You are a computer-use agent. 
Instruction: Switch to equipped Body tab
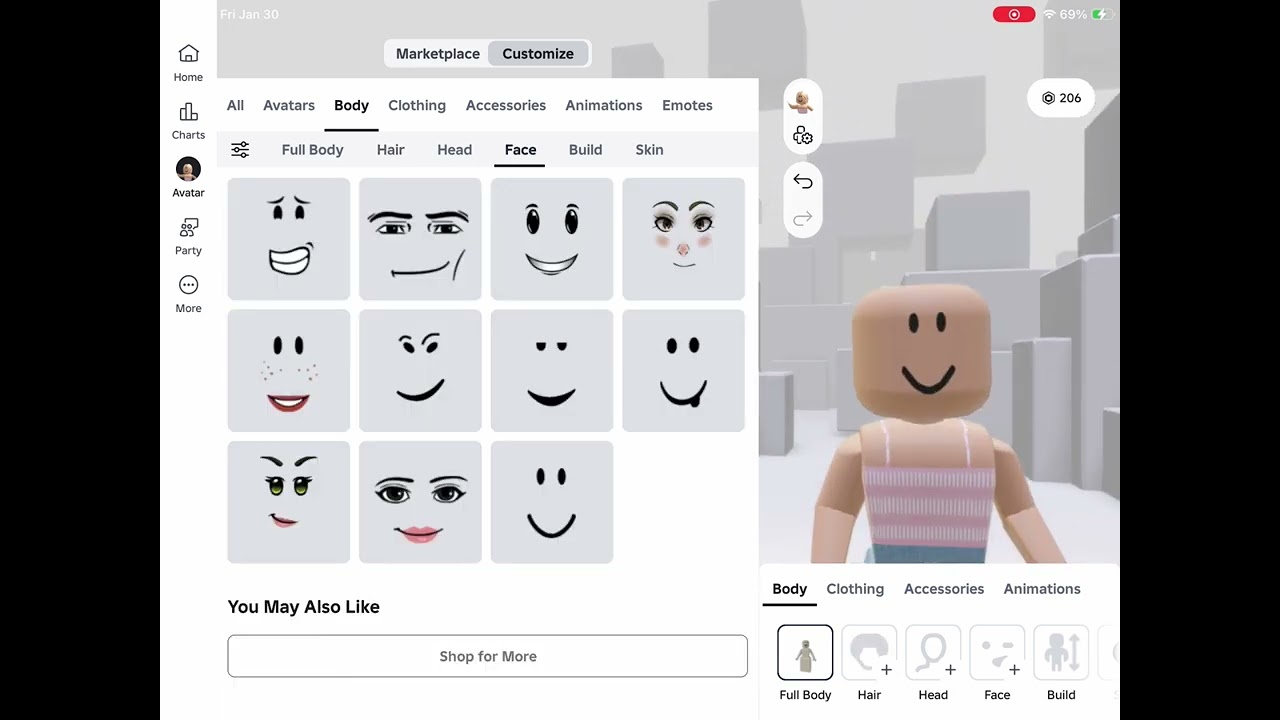pyautogui.click(x=789, y=589)
